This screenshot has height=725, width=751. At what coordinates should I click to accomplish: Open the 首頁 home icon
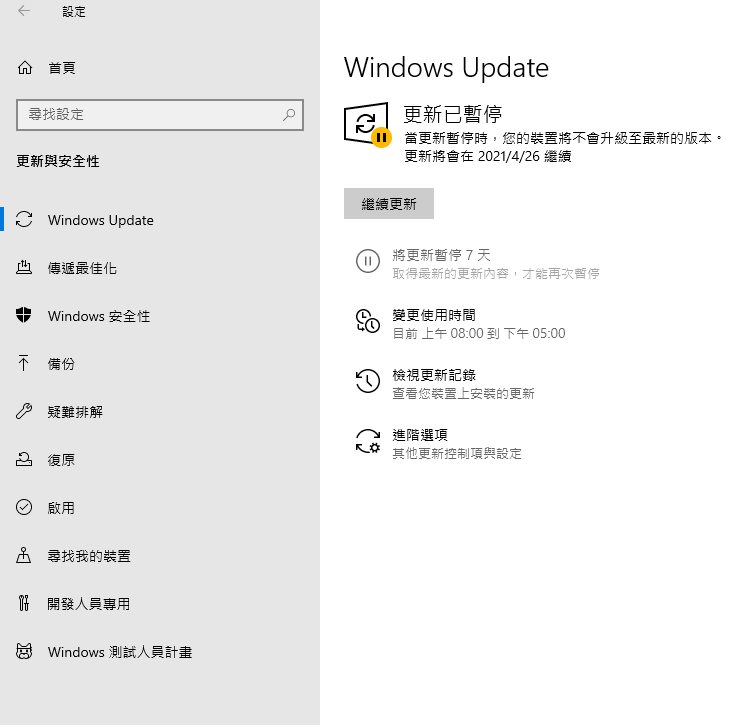point(25,68)
